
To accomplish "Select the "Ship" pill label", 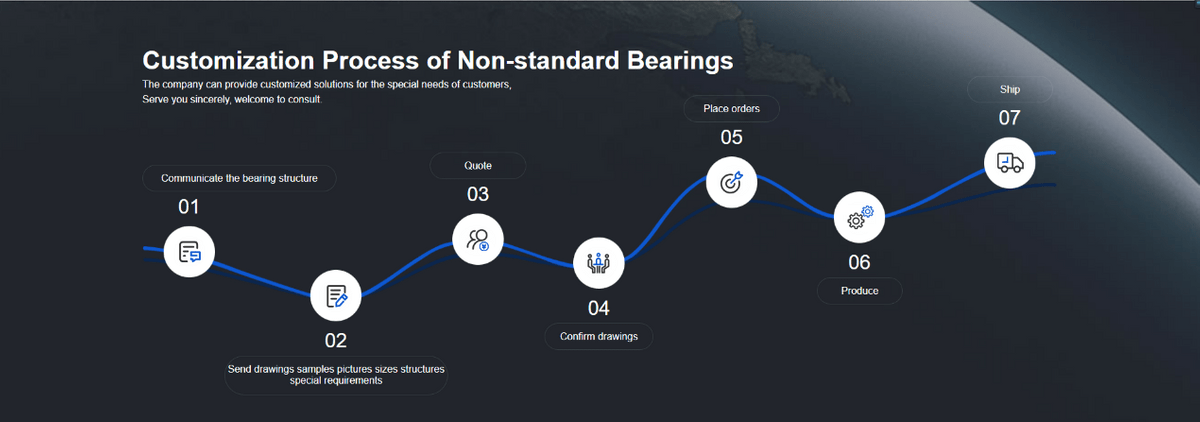I will (1009, 90).
